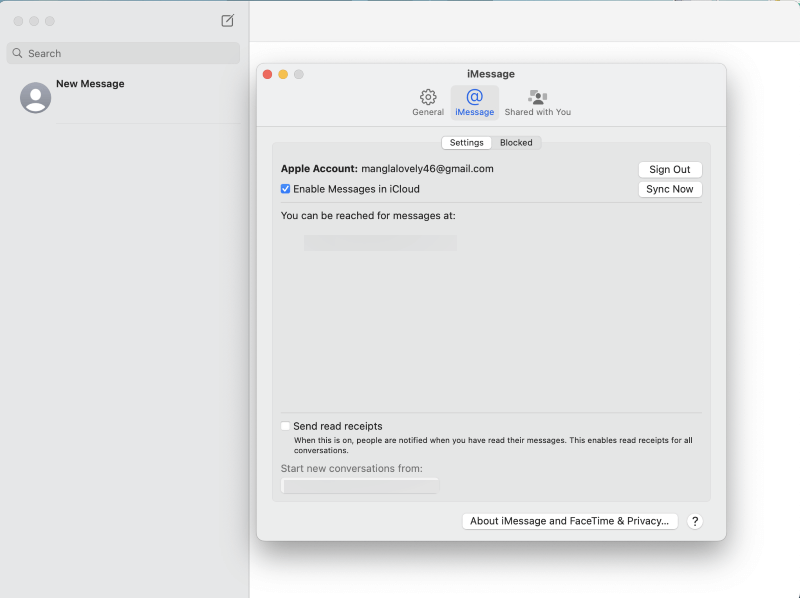Open help with the question mark button
Image resolution: width=800 pixels, height=598 pixels.
point(694,521)
